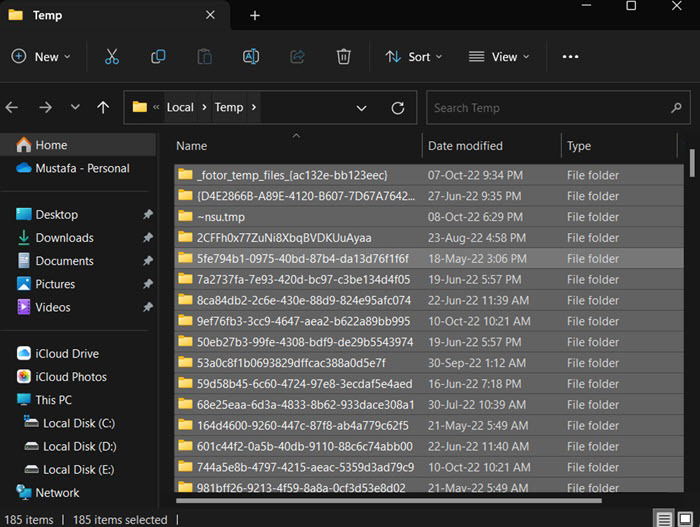
Task: Click the Search Temp field
Action: pos(558,108)
